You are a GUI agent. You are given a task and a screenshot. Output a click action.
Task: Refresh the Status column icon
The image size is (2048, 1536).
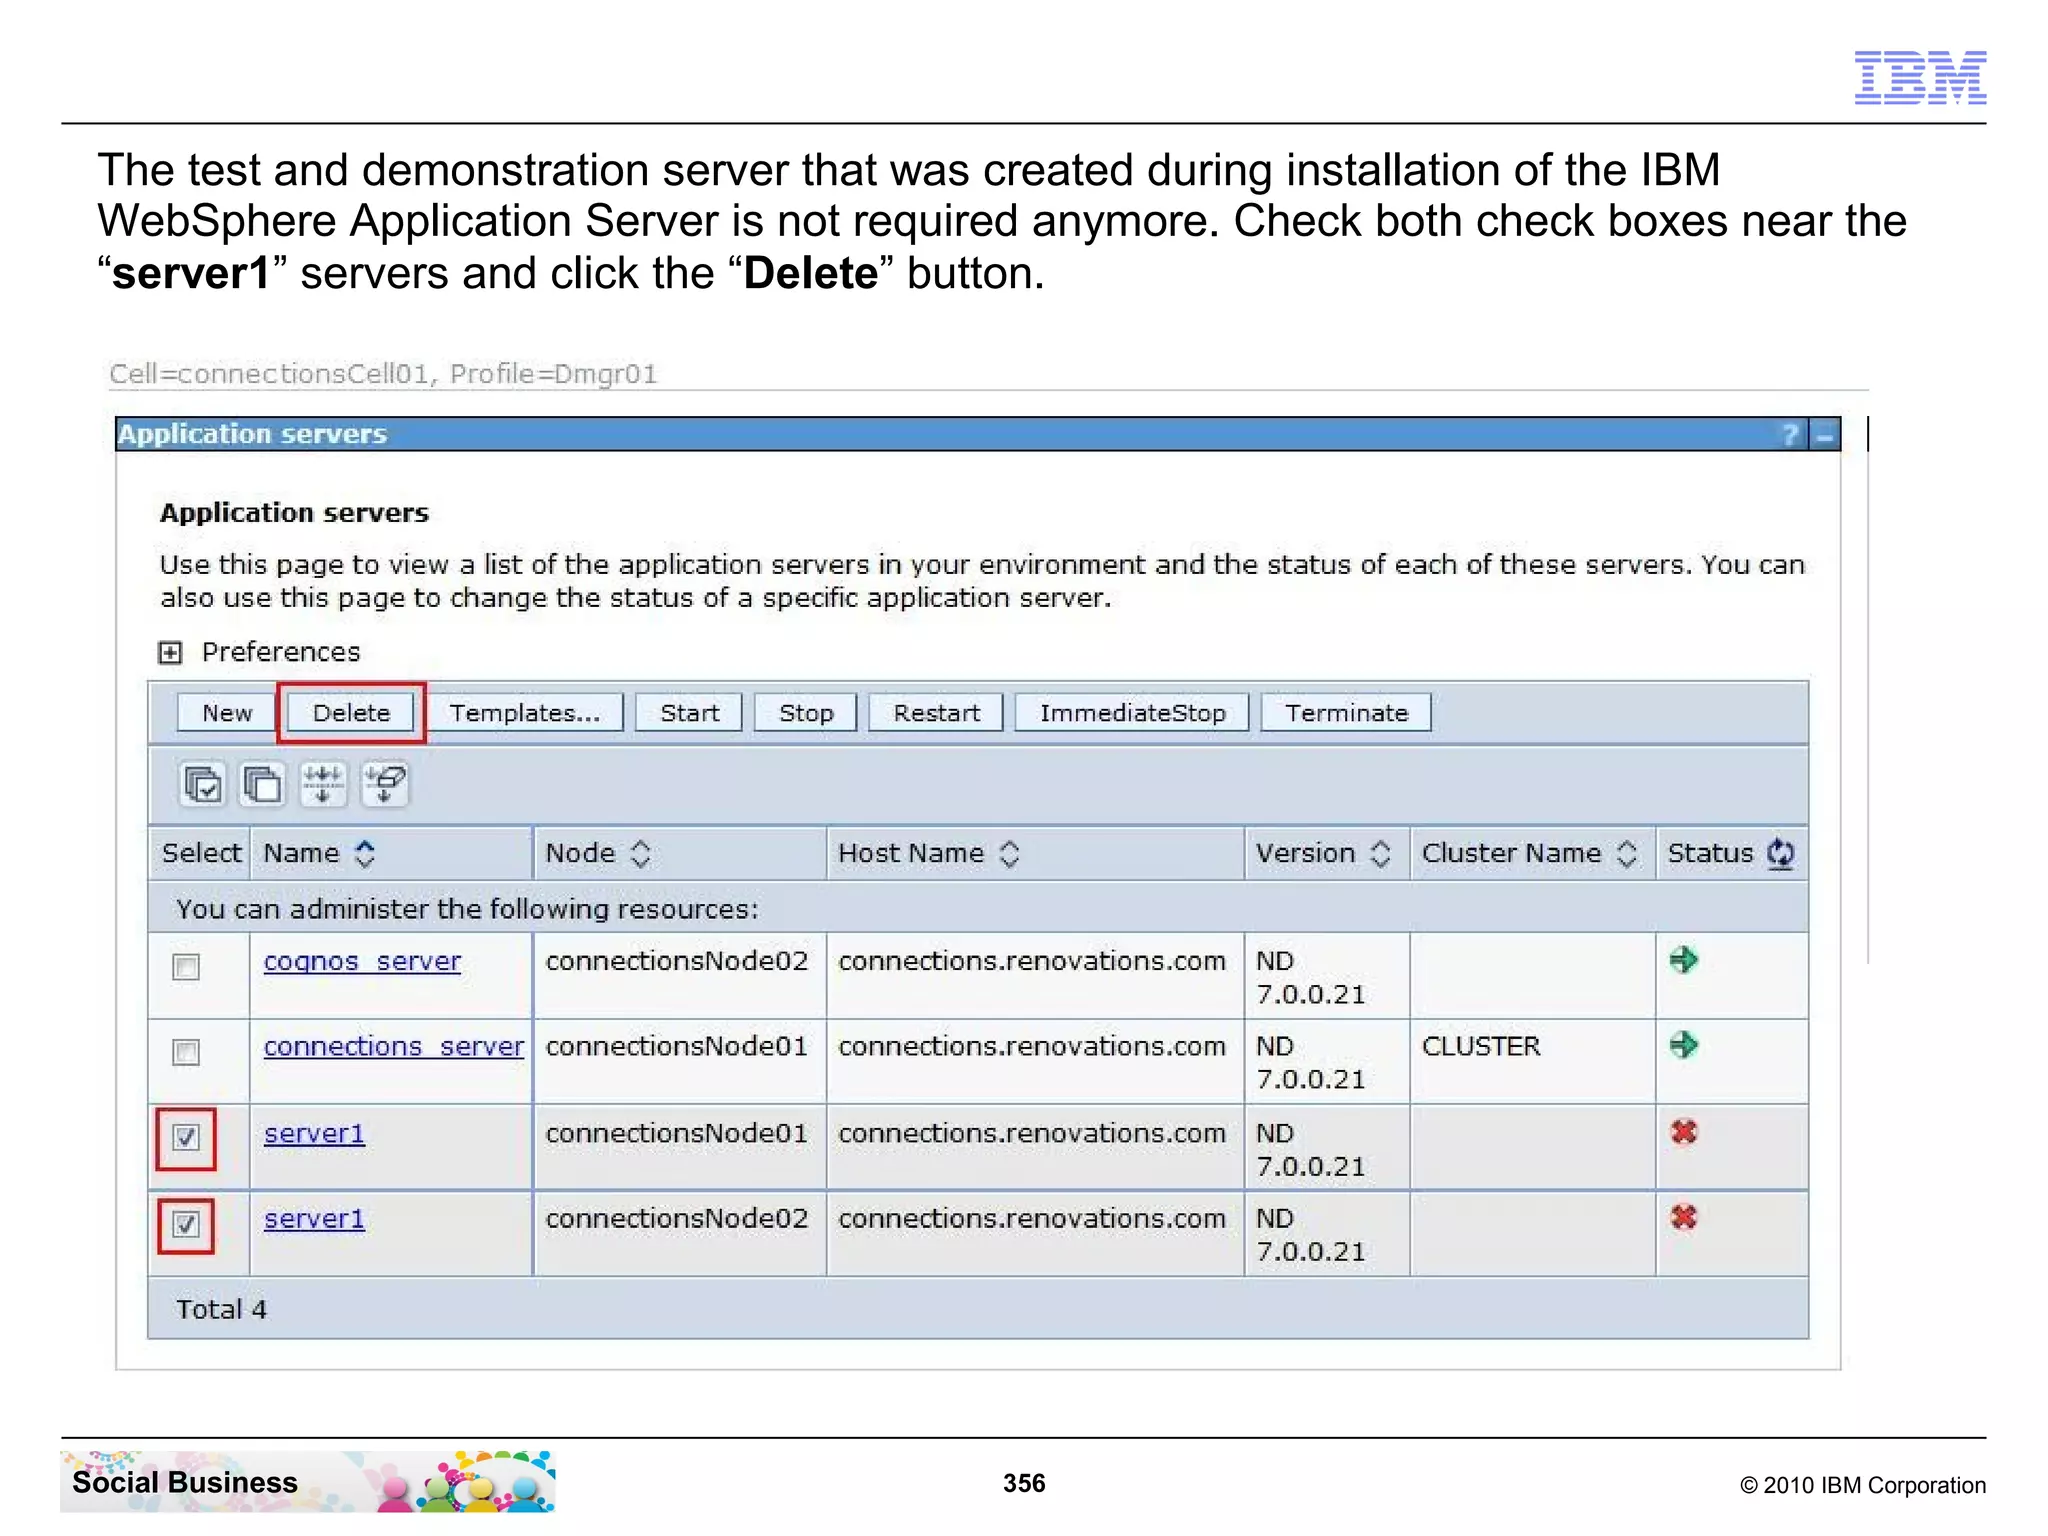(1781, 854)
